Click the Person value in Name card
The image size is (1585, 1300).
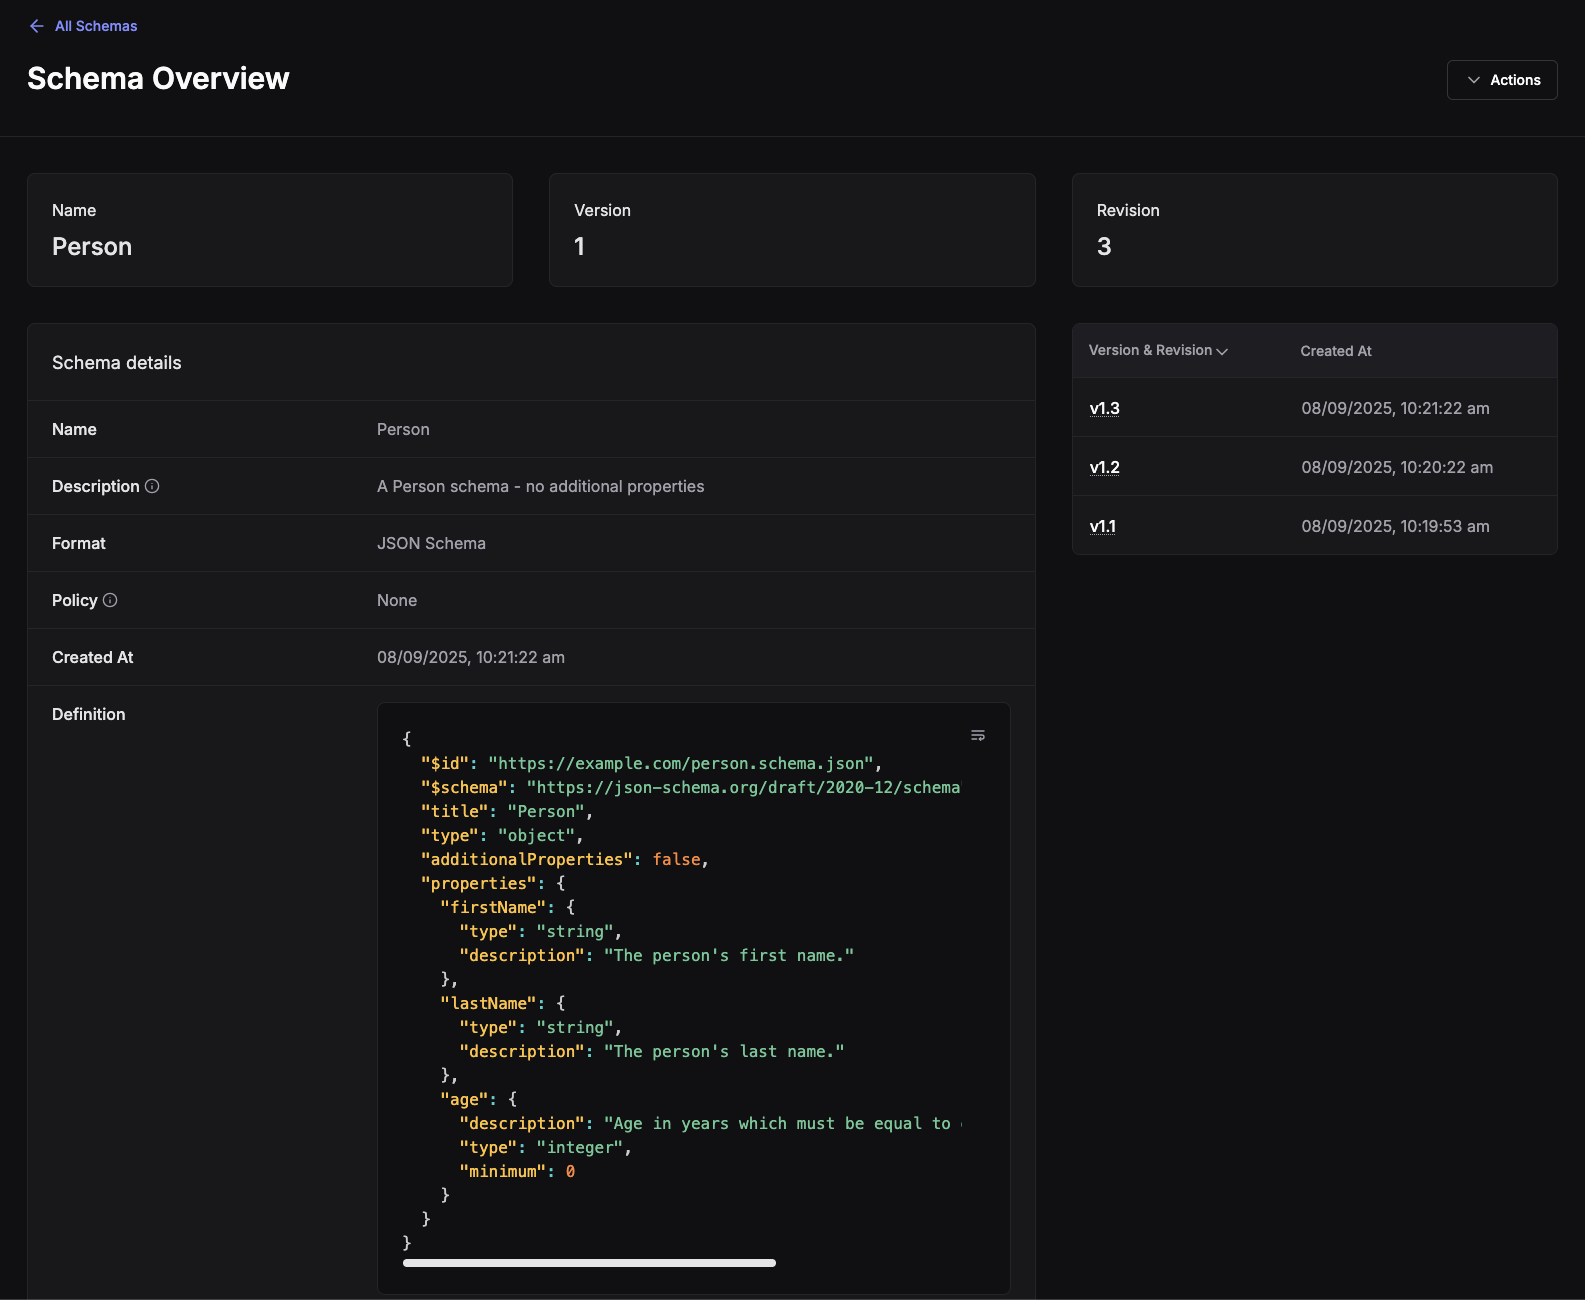(x=92, y=247)
